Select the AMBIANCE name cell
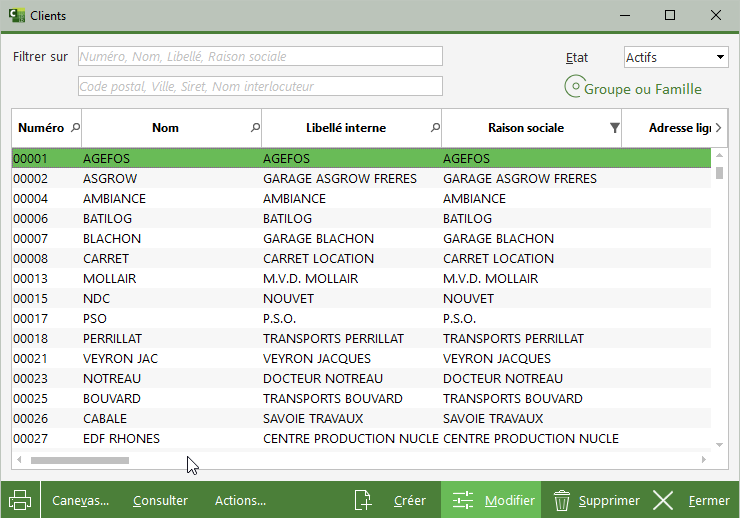This screenshot has width=740, height=518. point(114,199)
